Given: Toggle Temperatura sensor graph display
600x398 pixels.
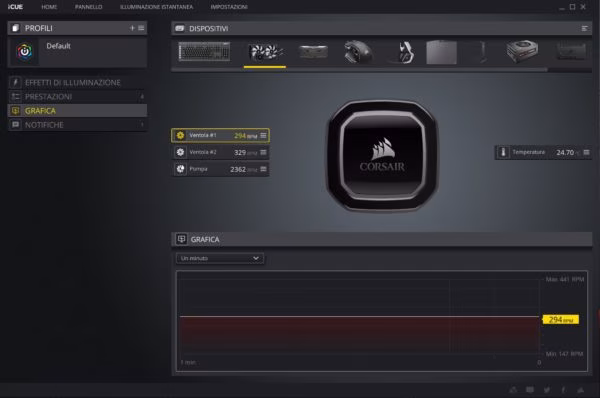Looking at the screenshot, I should coord(503,152).
